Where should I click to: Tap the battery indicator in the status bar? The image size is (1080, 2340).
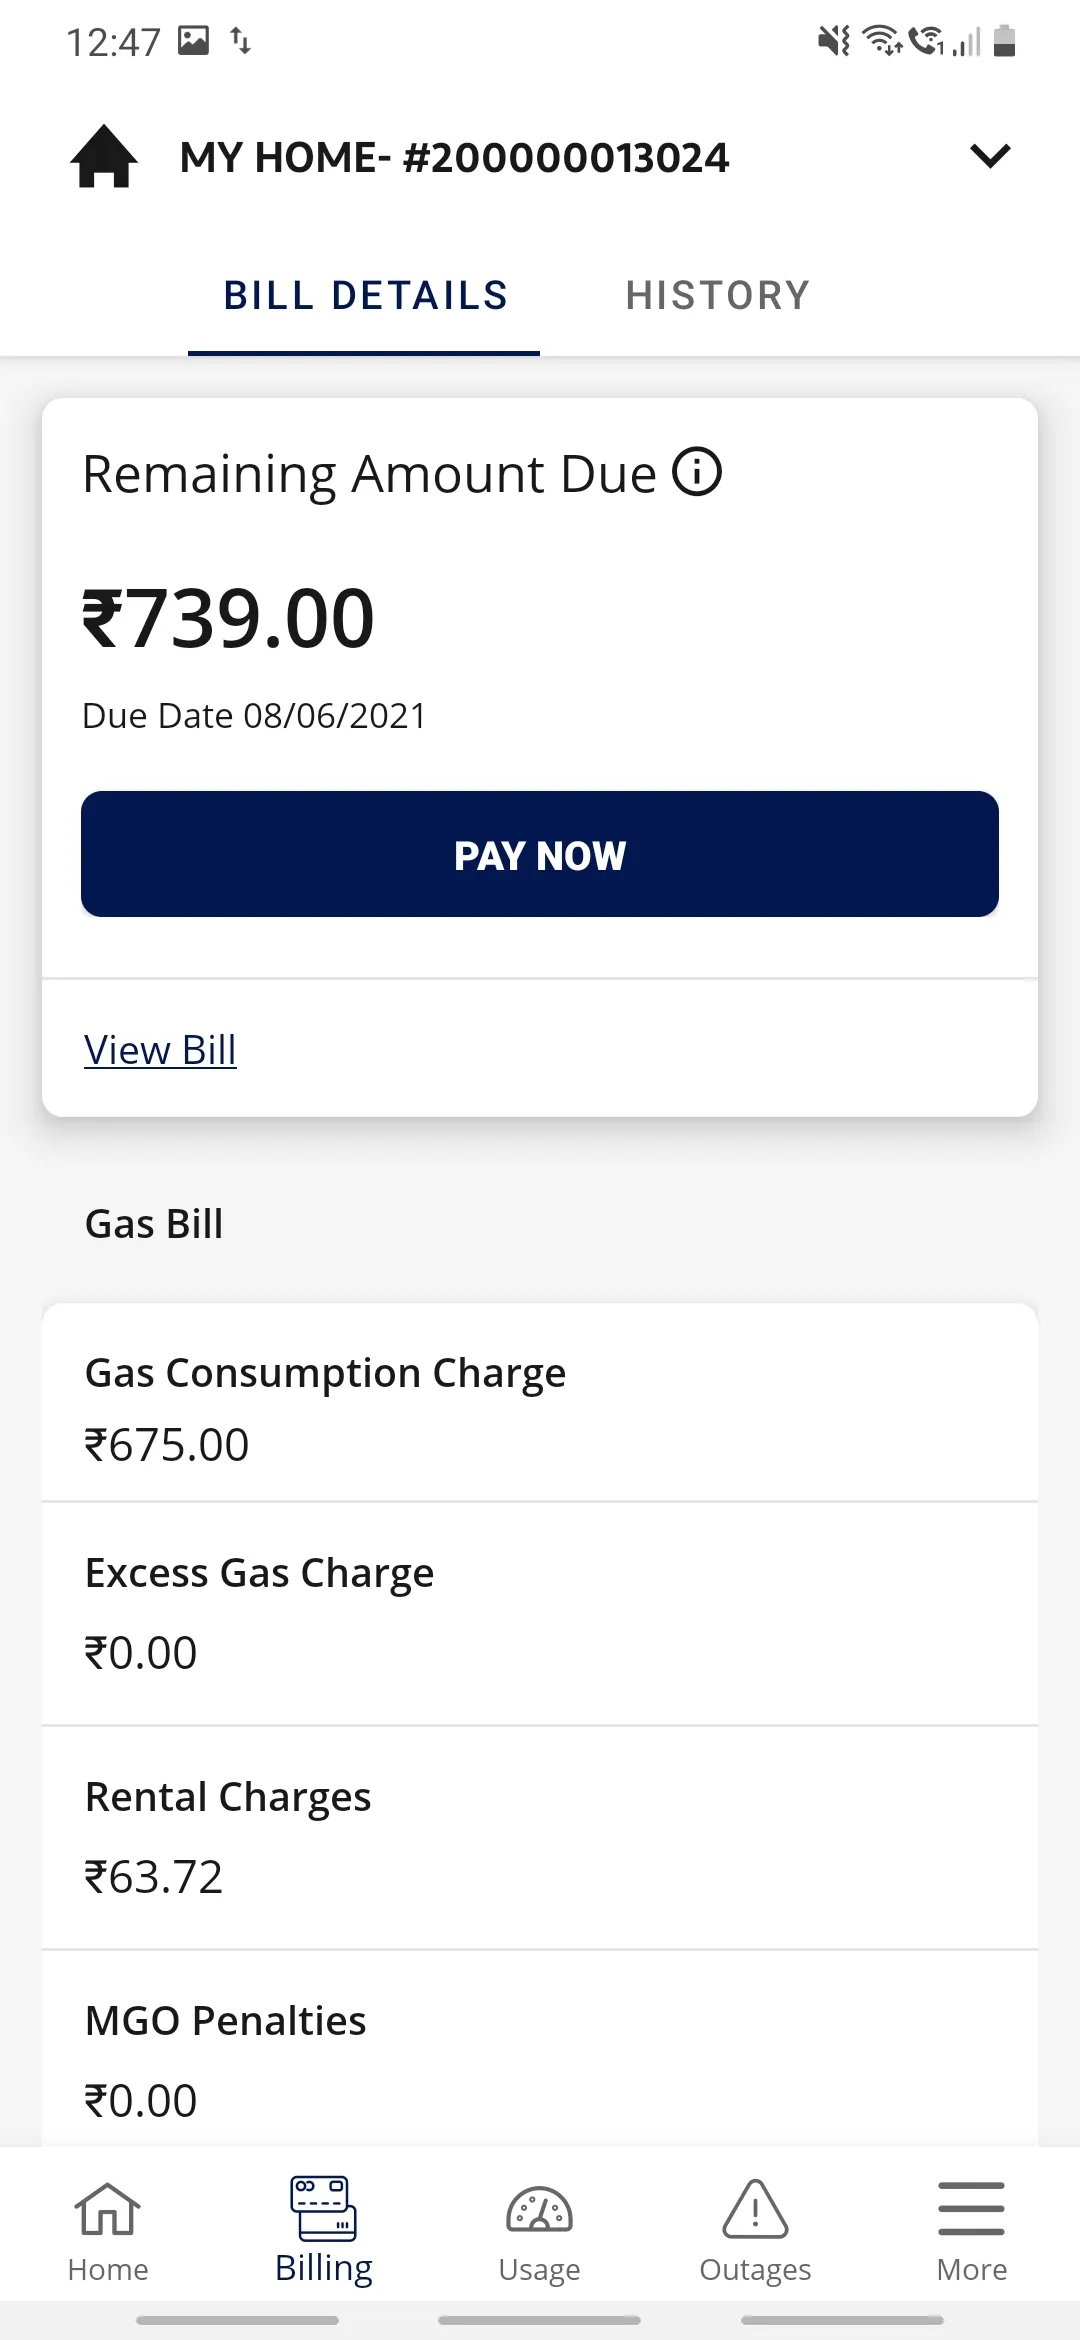1003,42
